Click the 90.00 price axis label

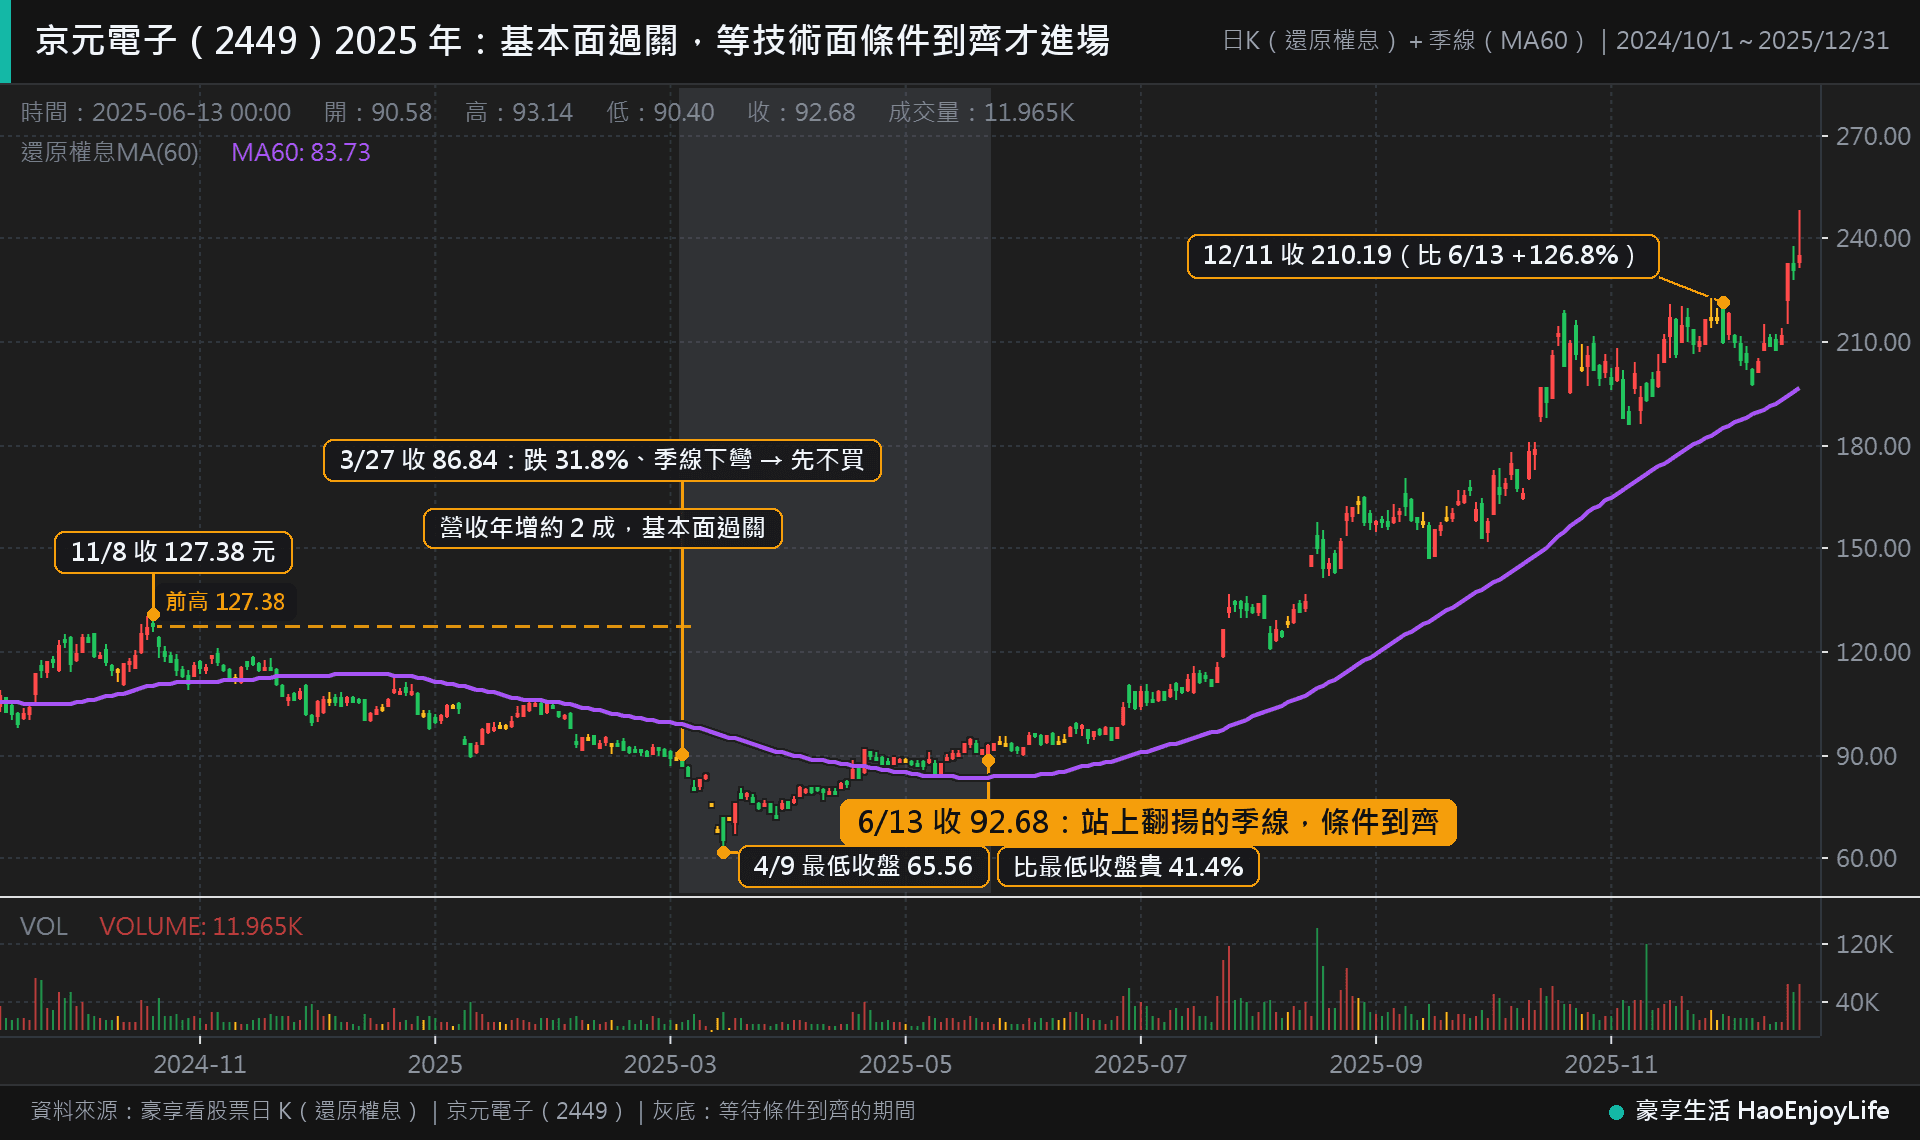(x=1866, y=756)
